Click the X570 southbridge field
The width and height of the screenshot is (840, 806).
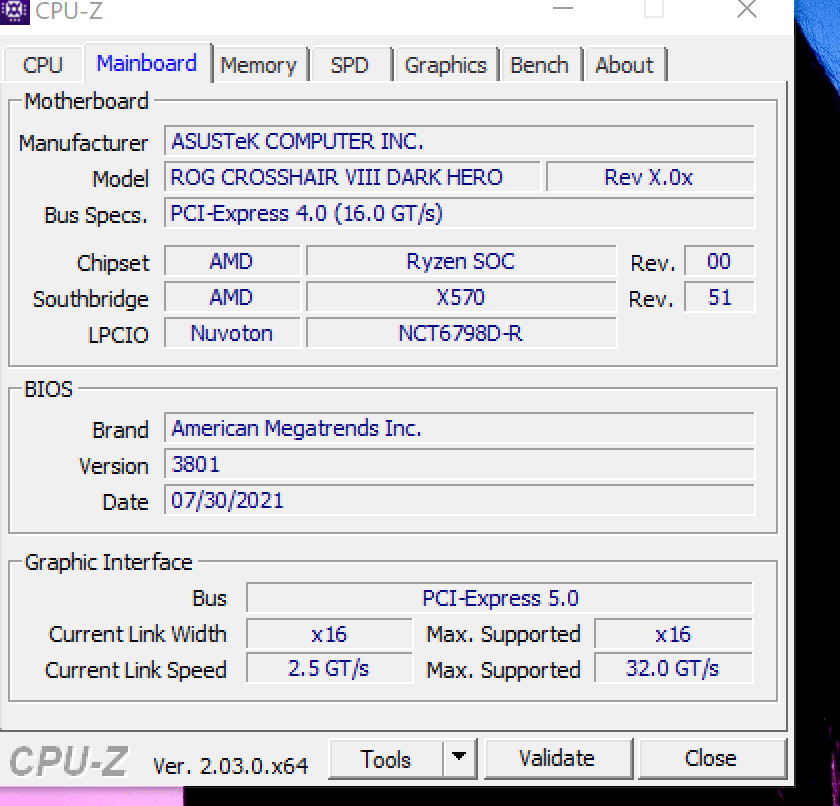click(461, 297)
